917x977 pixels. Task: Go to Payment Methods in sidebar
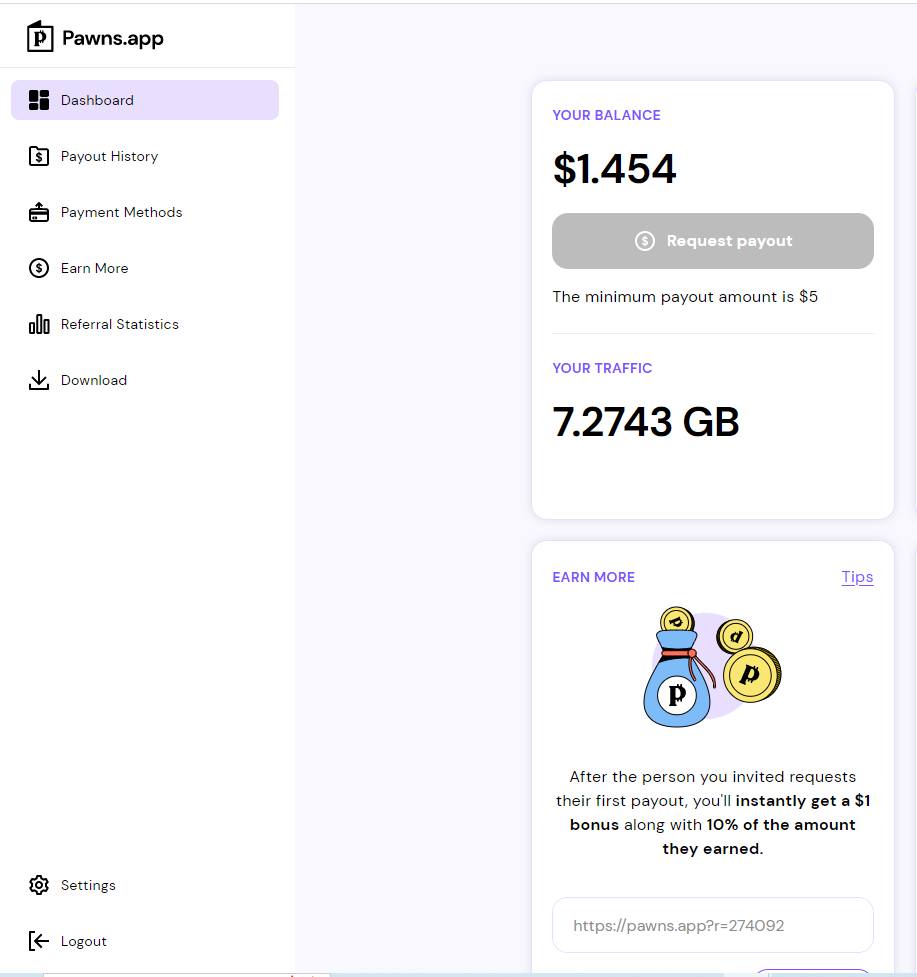pos(121,212)
